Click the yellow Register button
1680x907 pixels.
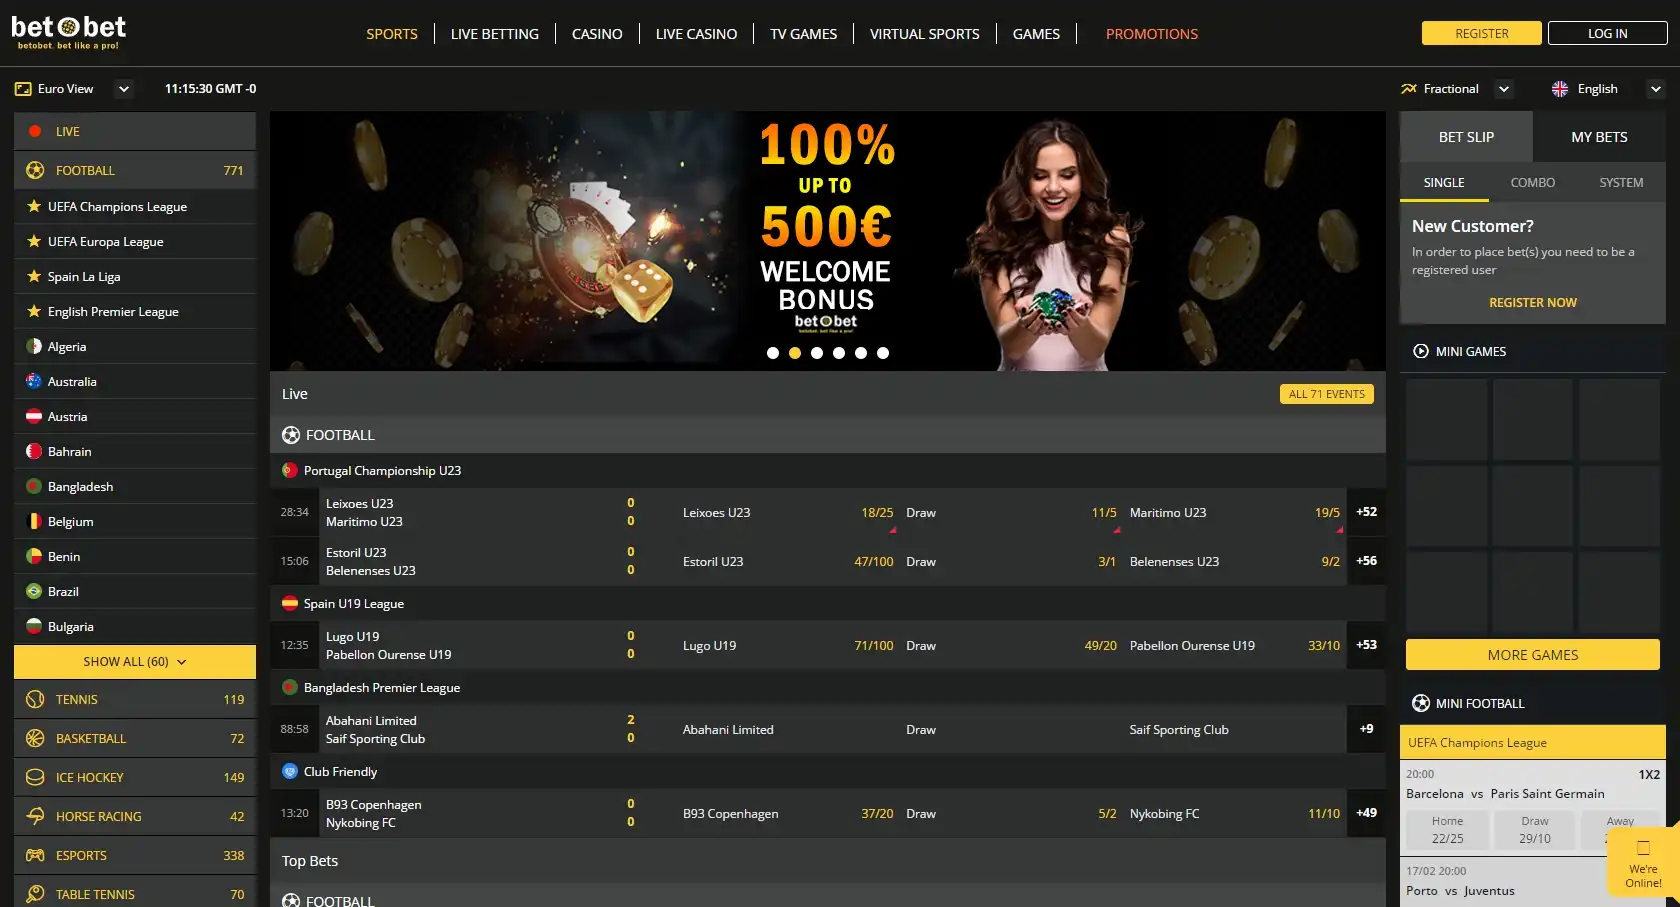point(1481,33)
